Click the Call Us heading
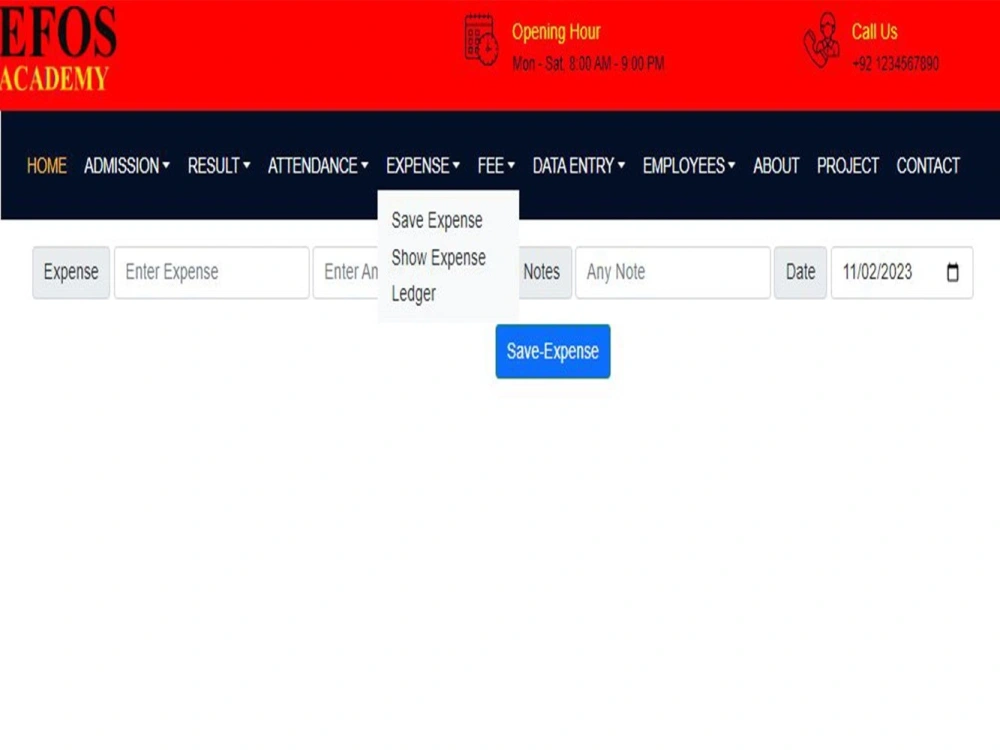 click(x=874, y=32)
